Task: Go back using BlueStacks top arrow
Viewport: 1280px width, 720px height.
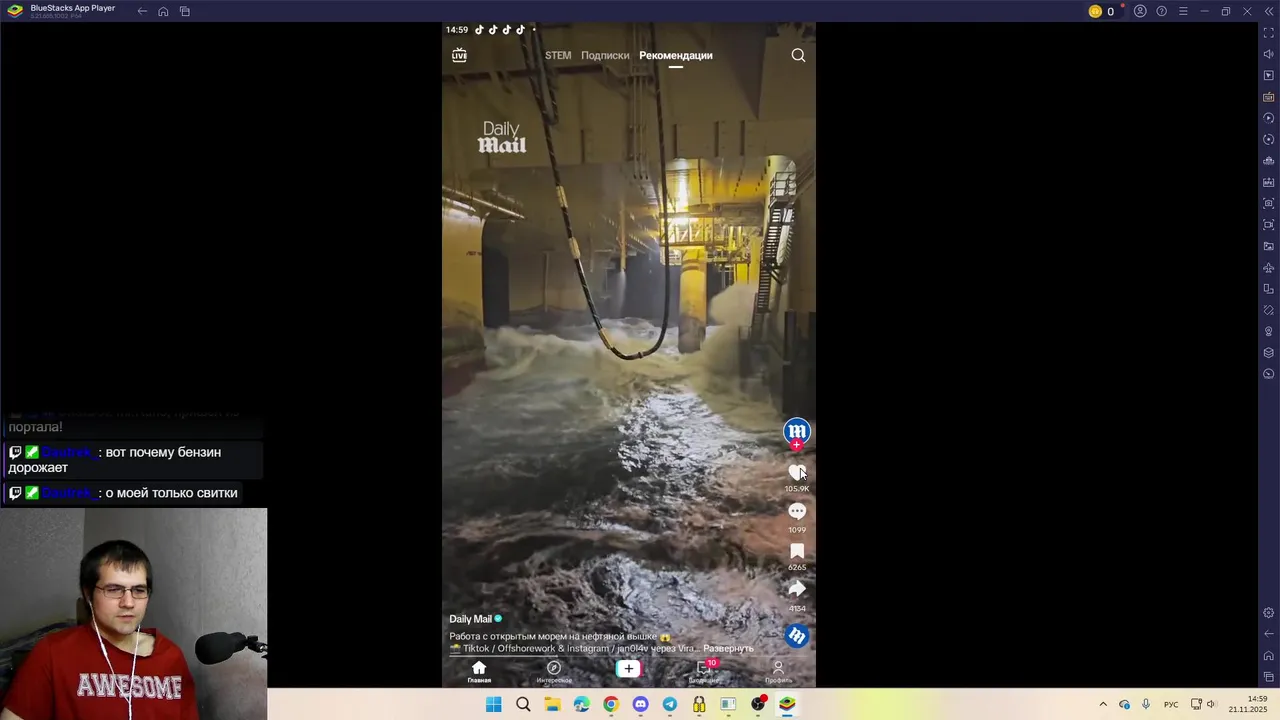Action: [x=142, y=11]
